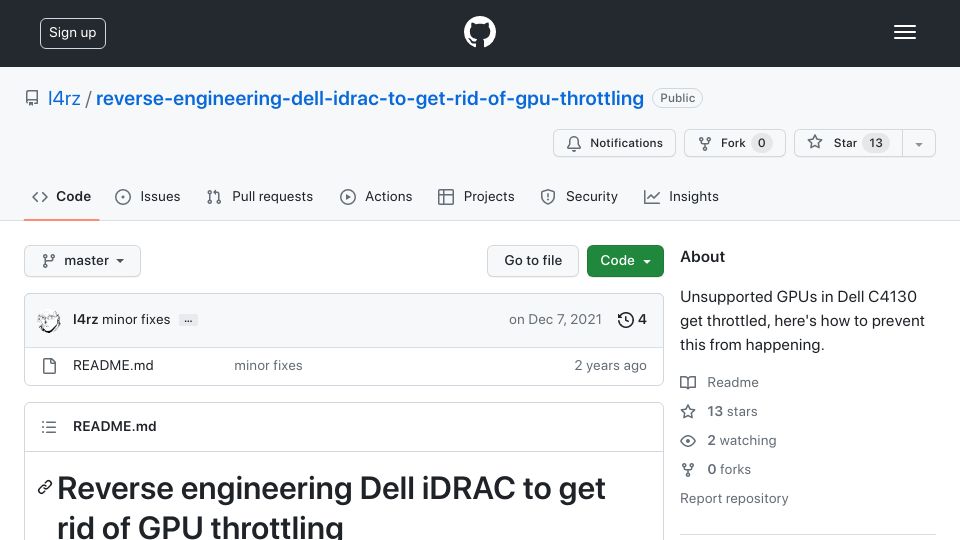Switch to the Code tab

click(61, 197)
